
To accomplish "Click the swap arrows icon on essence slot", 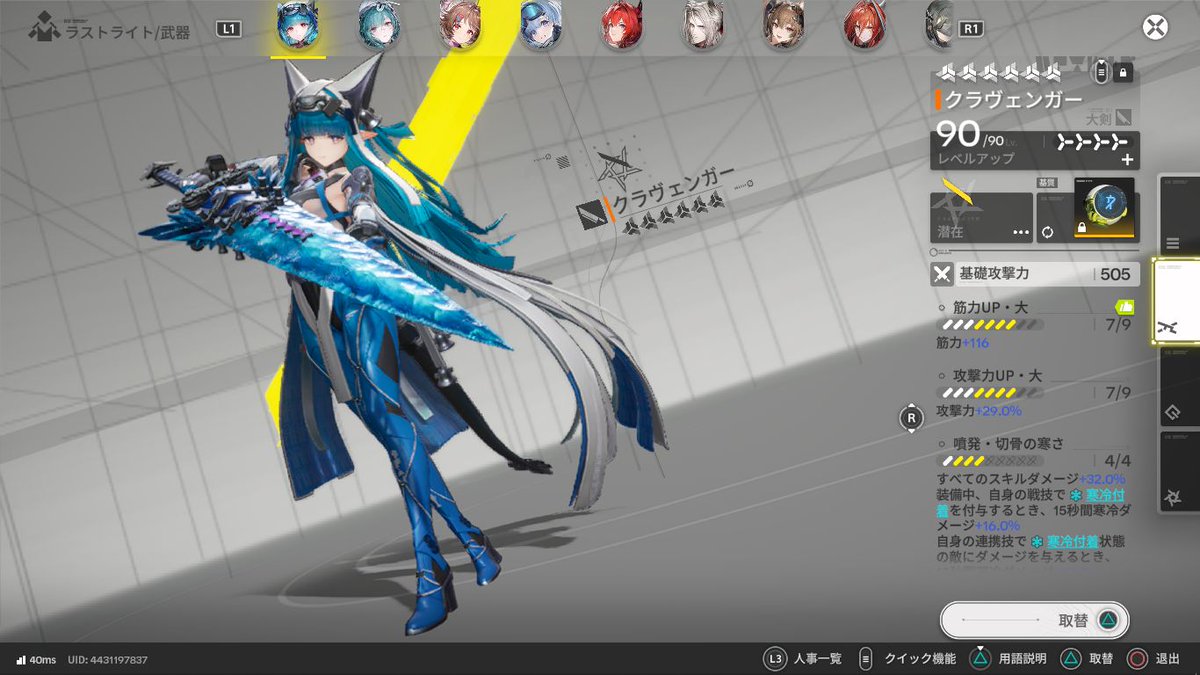I will coord(1048,231).
